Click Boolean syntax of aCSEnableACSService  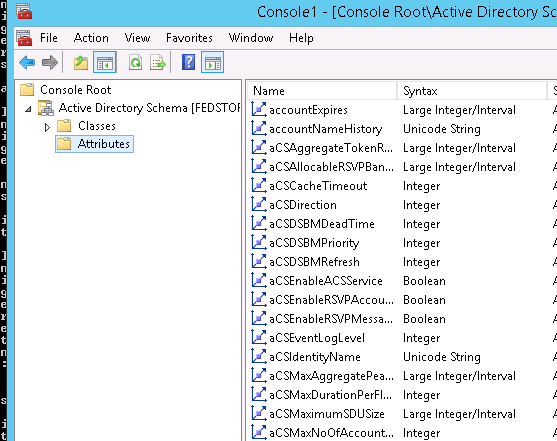click(424, 281)
